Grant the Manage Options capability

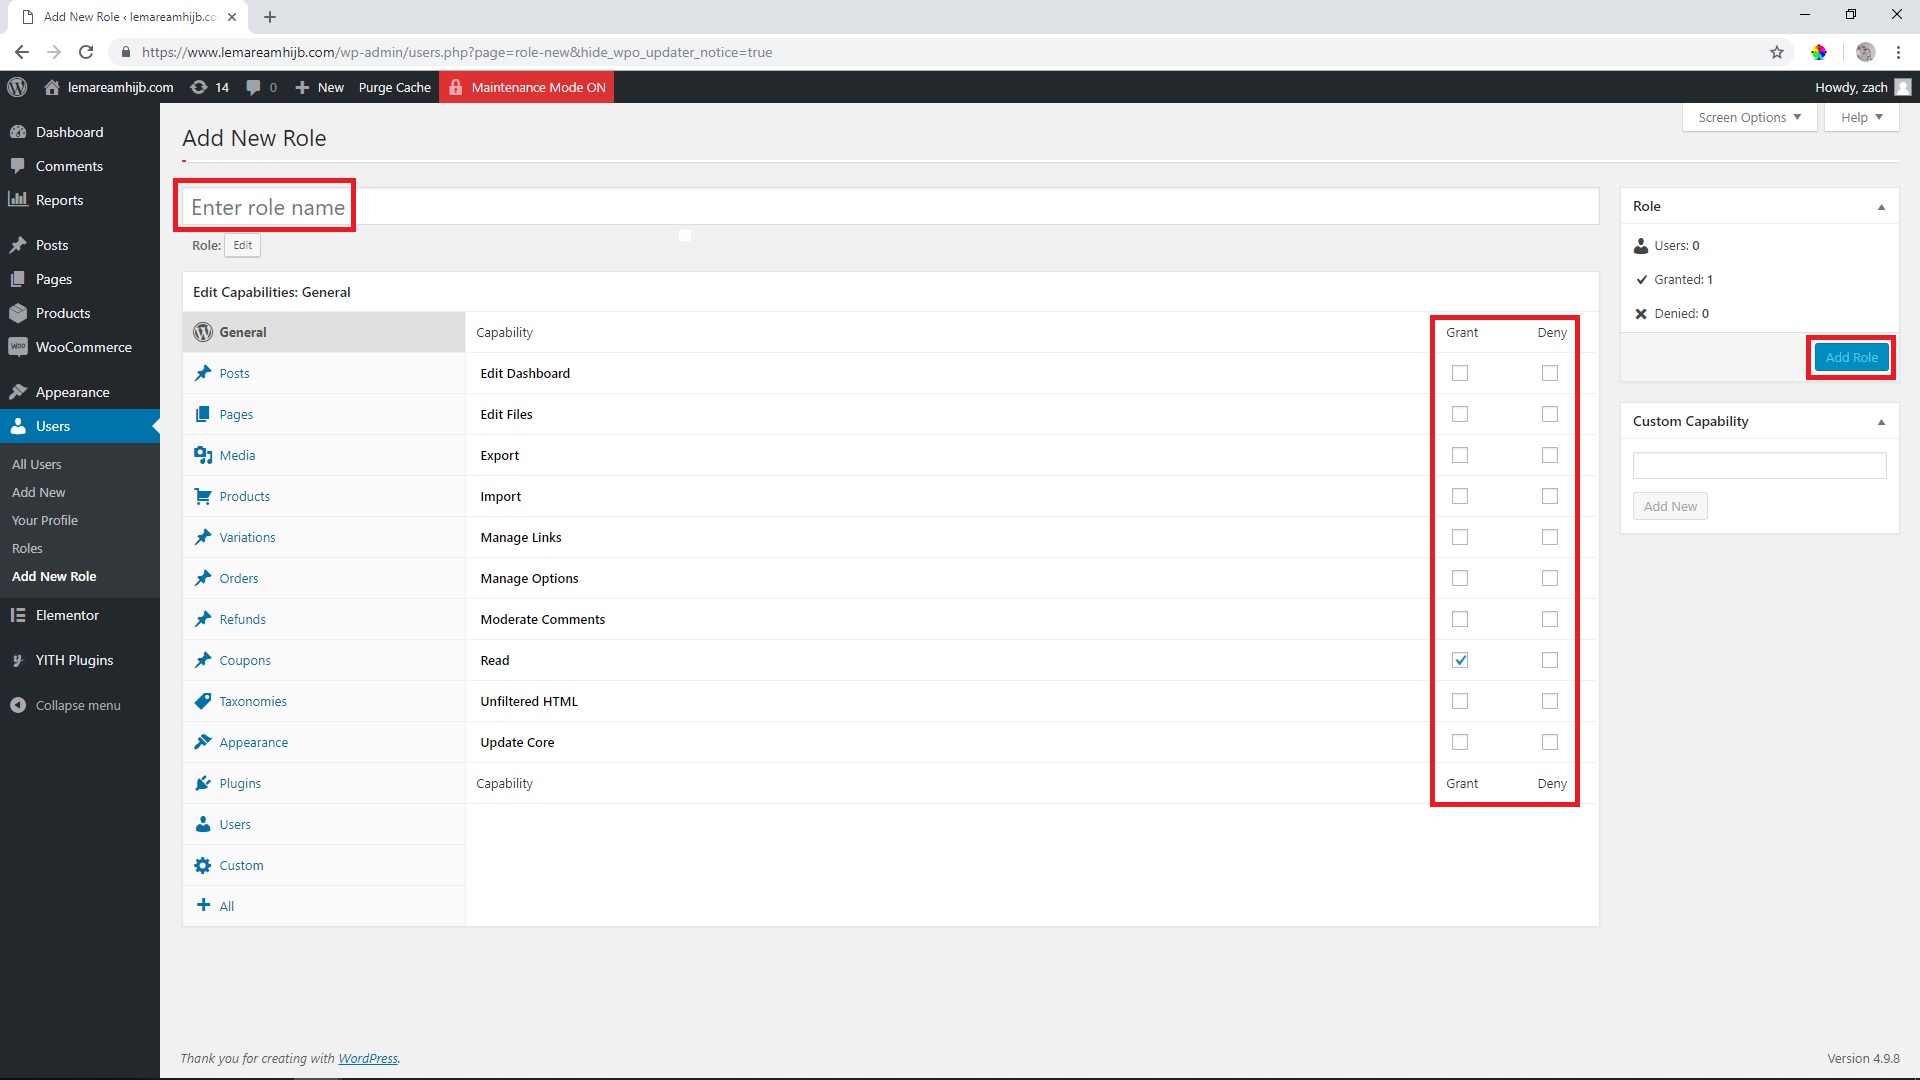(1460, 578)
